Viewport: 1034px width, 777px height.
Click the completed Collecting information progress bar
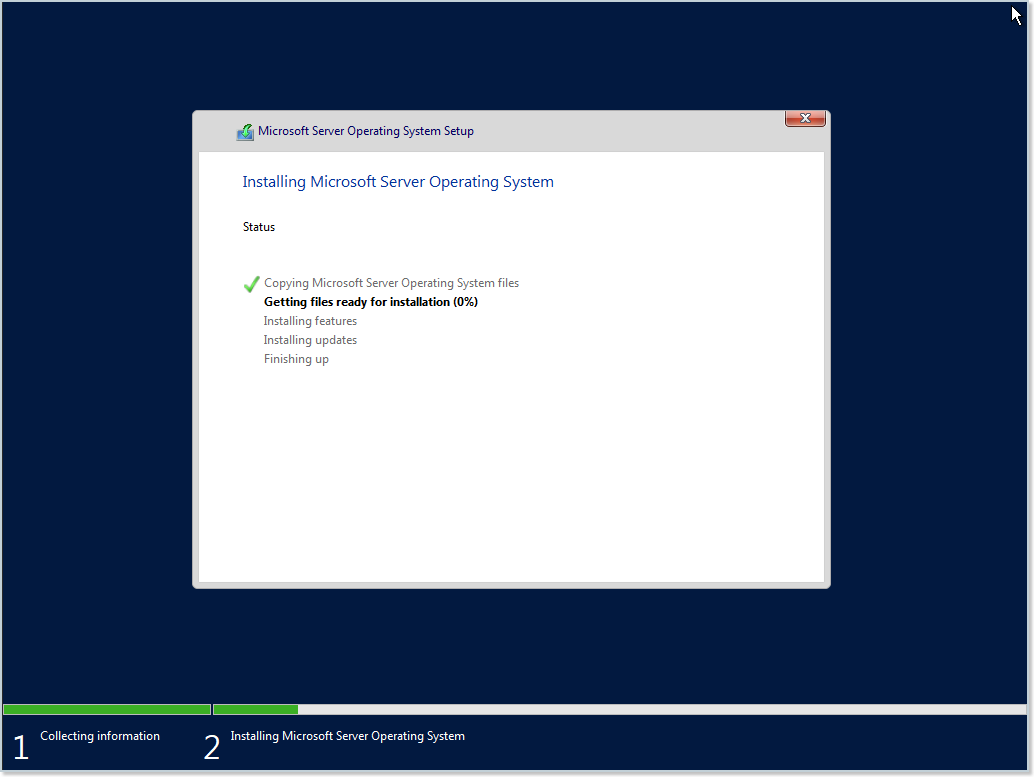tap(106, 709)
